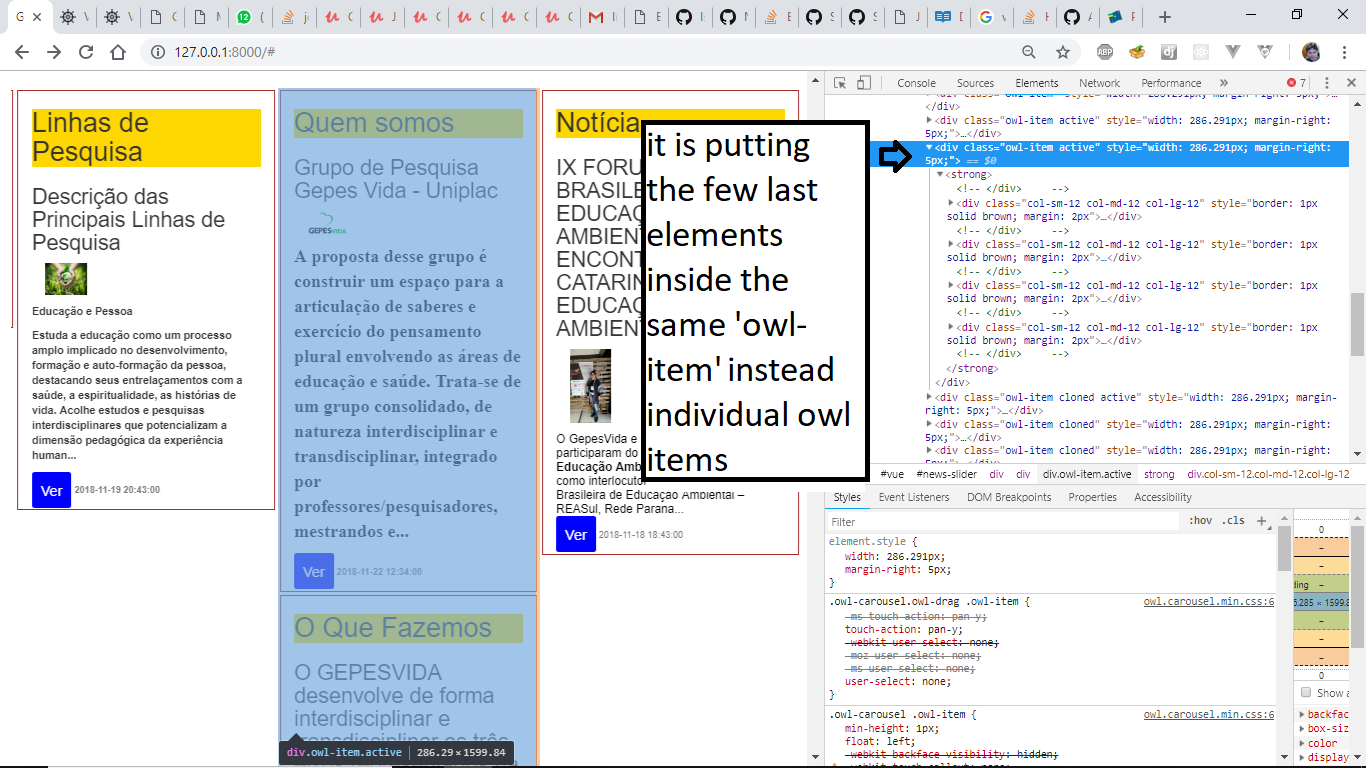Toggle the device toolbar emulation icon
1366x768 pixels.
click(x=864, y=83)
